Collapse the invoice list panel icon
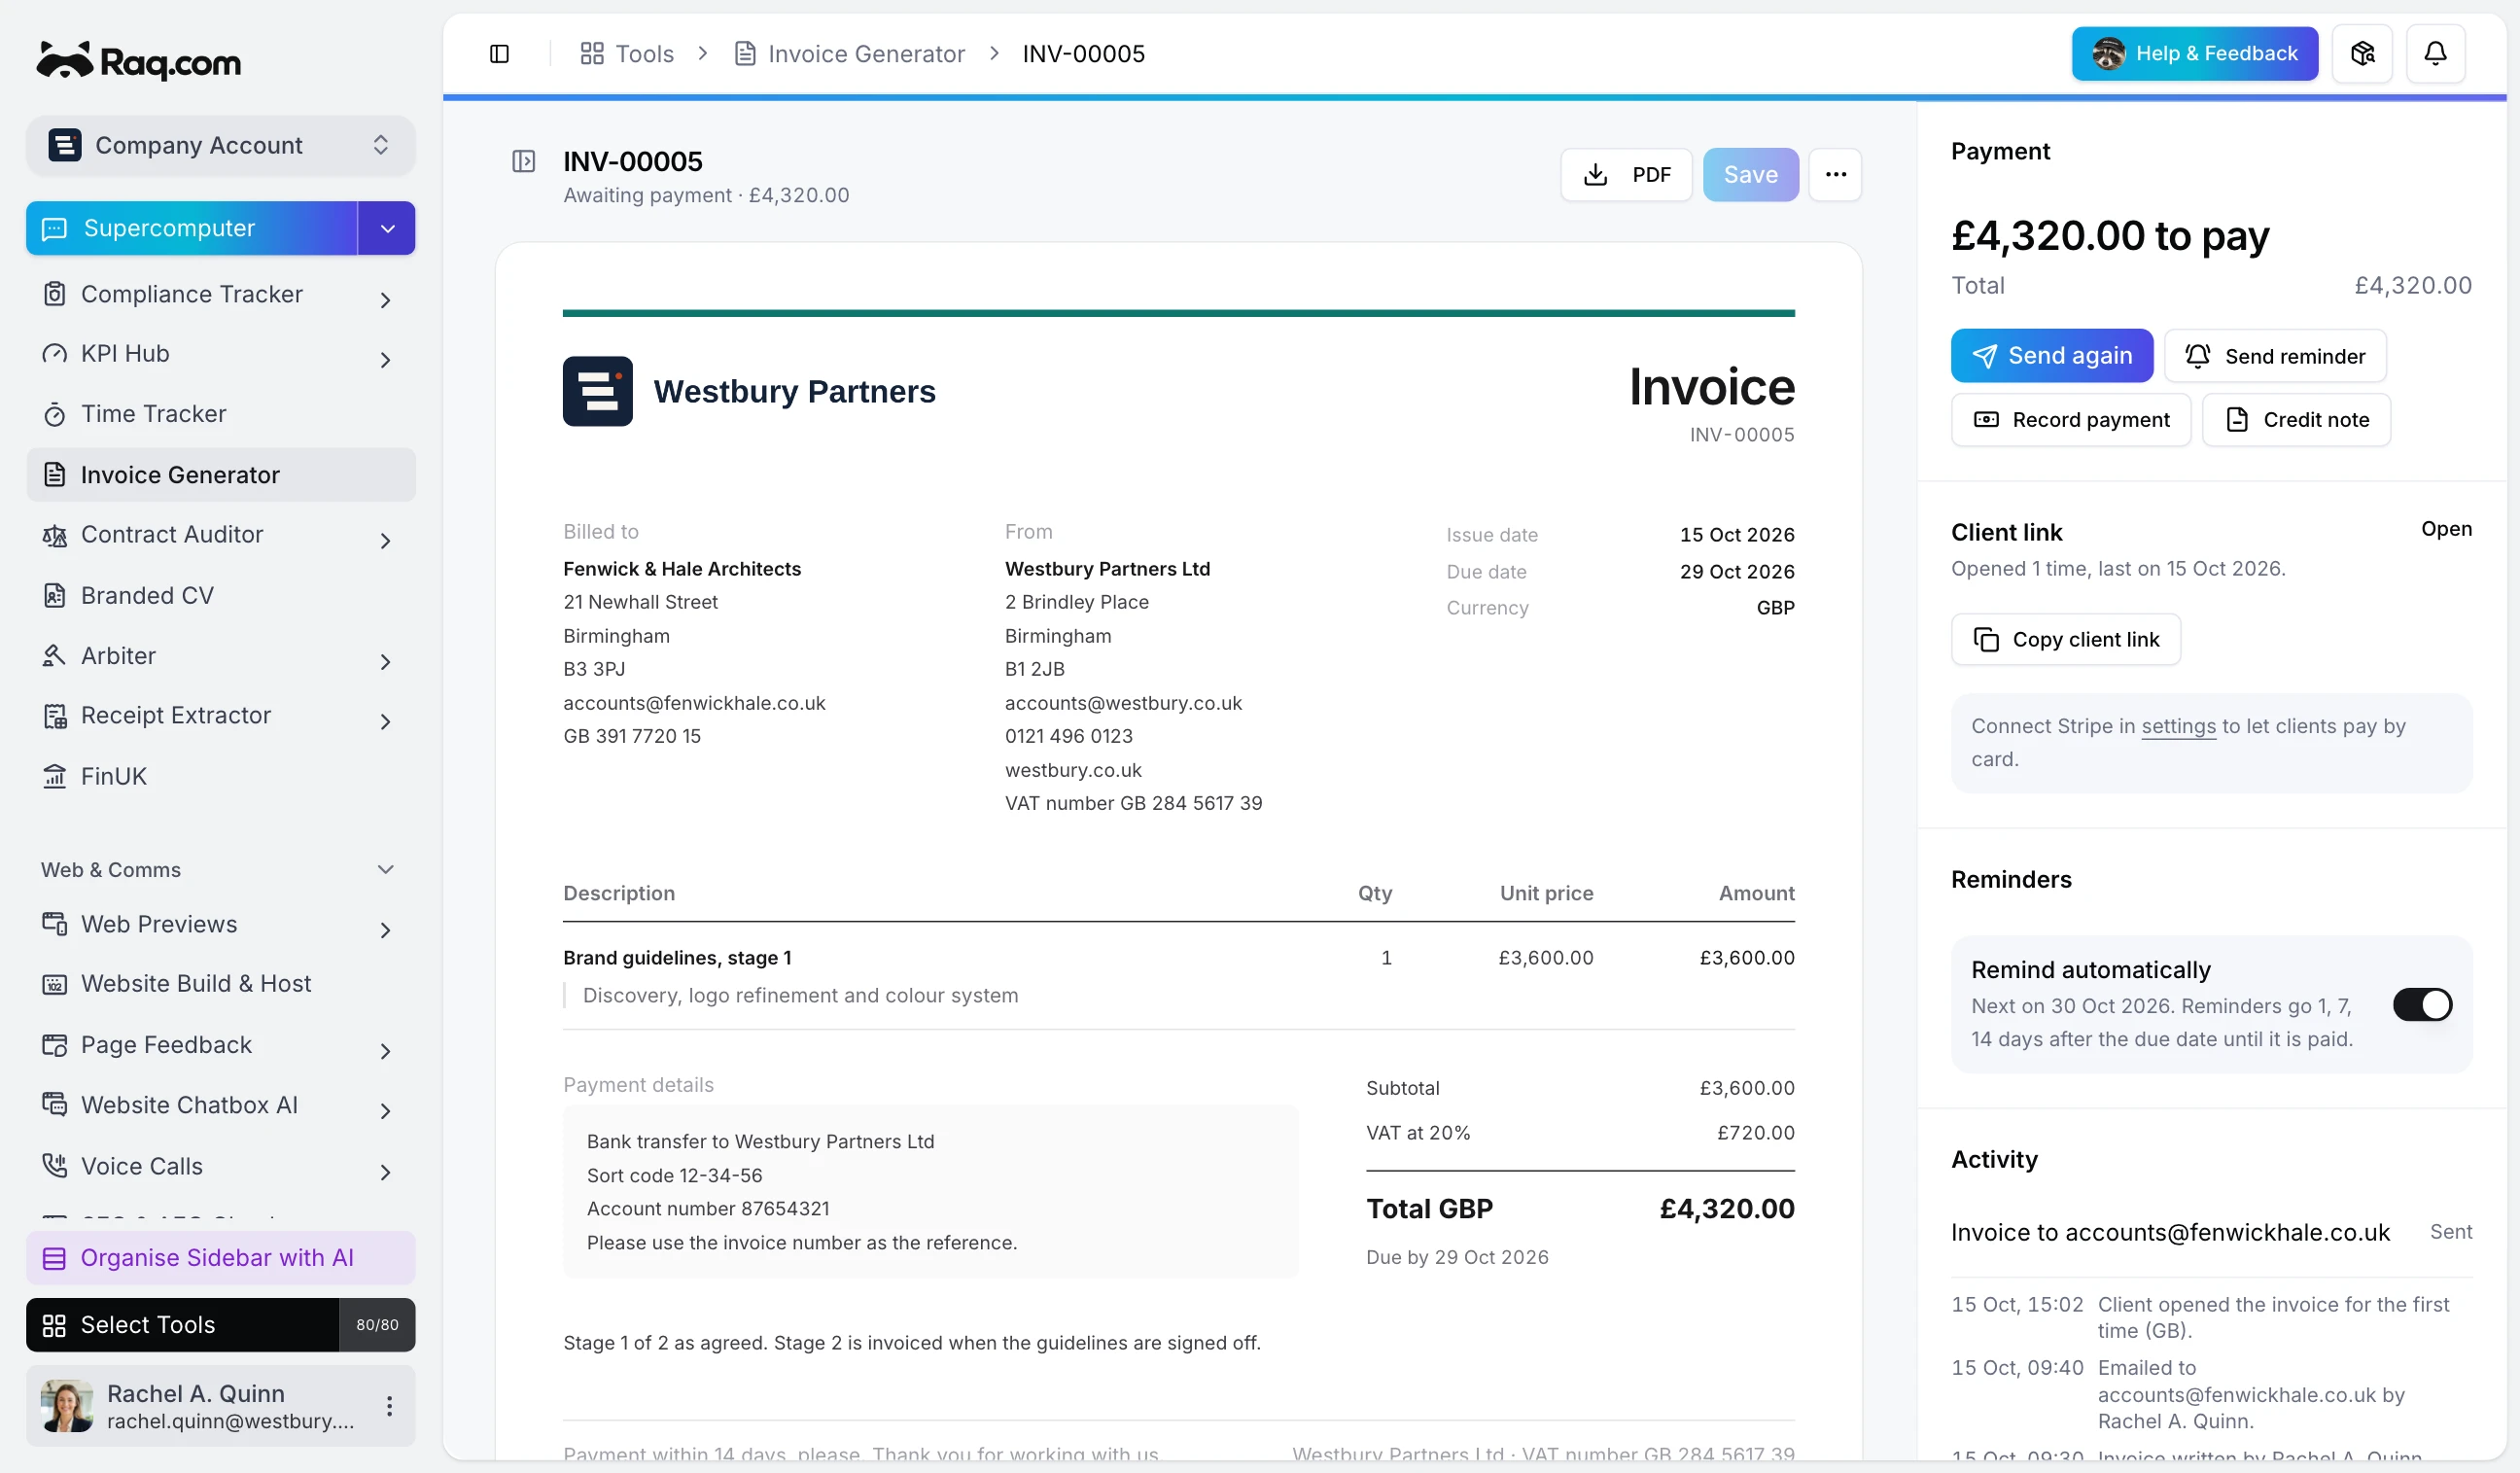Image resolution: width=2520 pixels, height=1473 pixels. coord(523,161)
